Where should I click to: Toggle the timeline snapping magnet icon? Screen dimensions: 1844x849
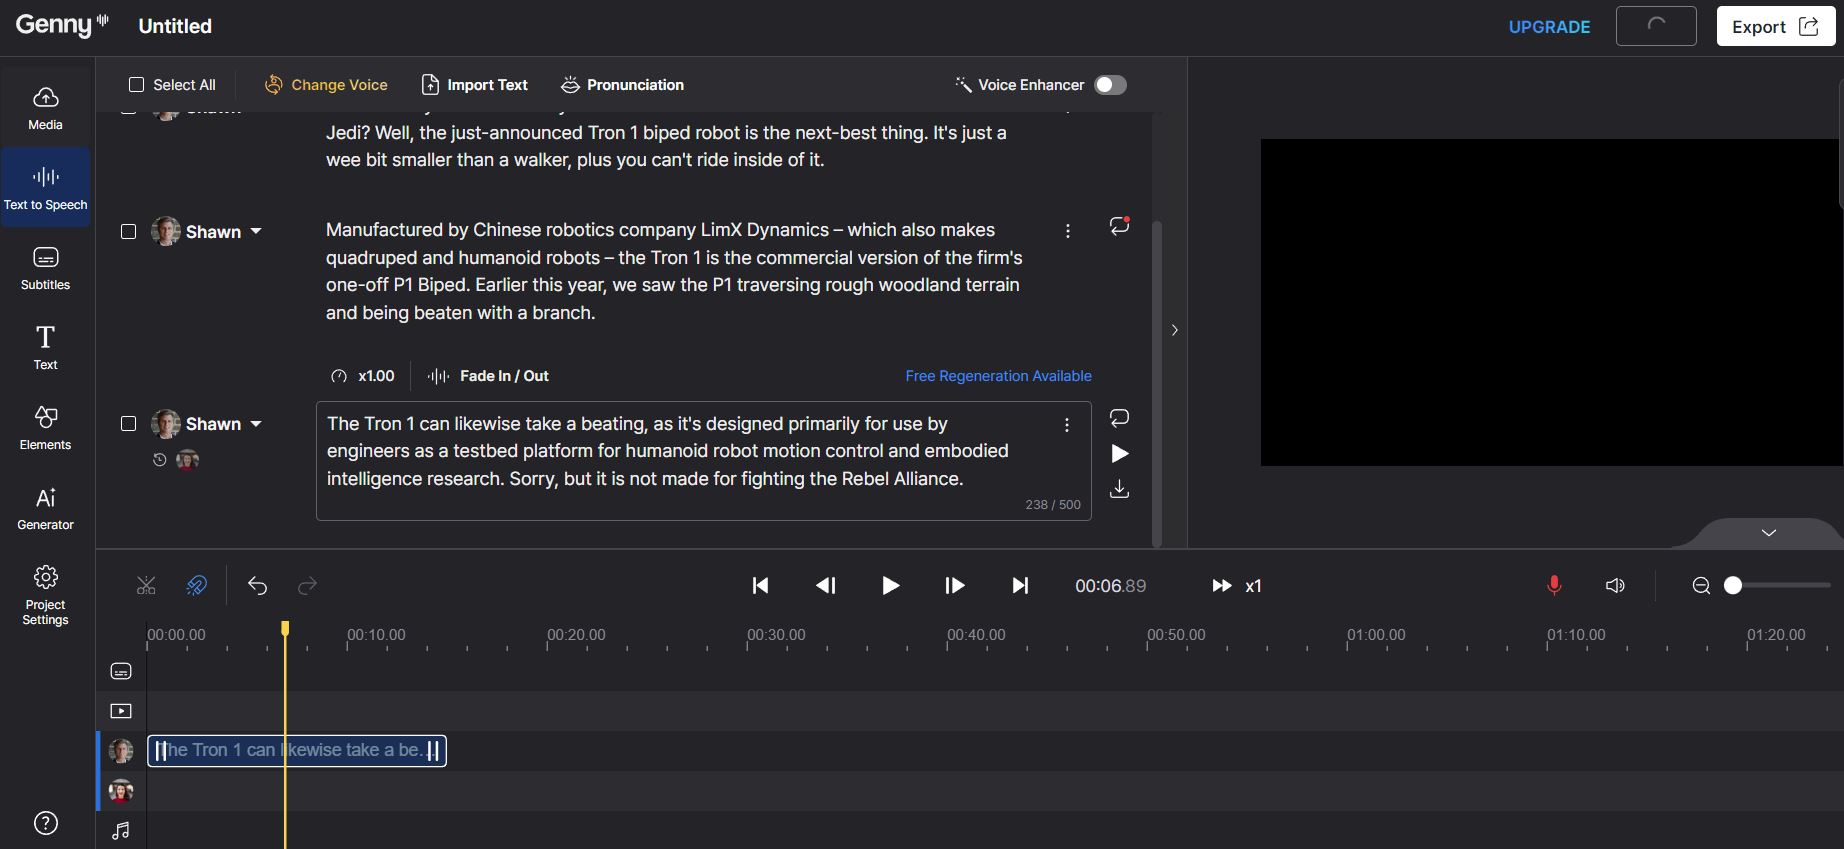(x=197, y=586)
